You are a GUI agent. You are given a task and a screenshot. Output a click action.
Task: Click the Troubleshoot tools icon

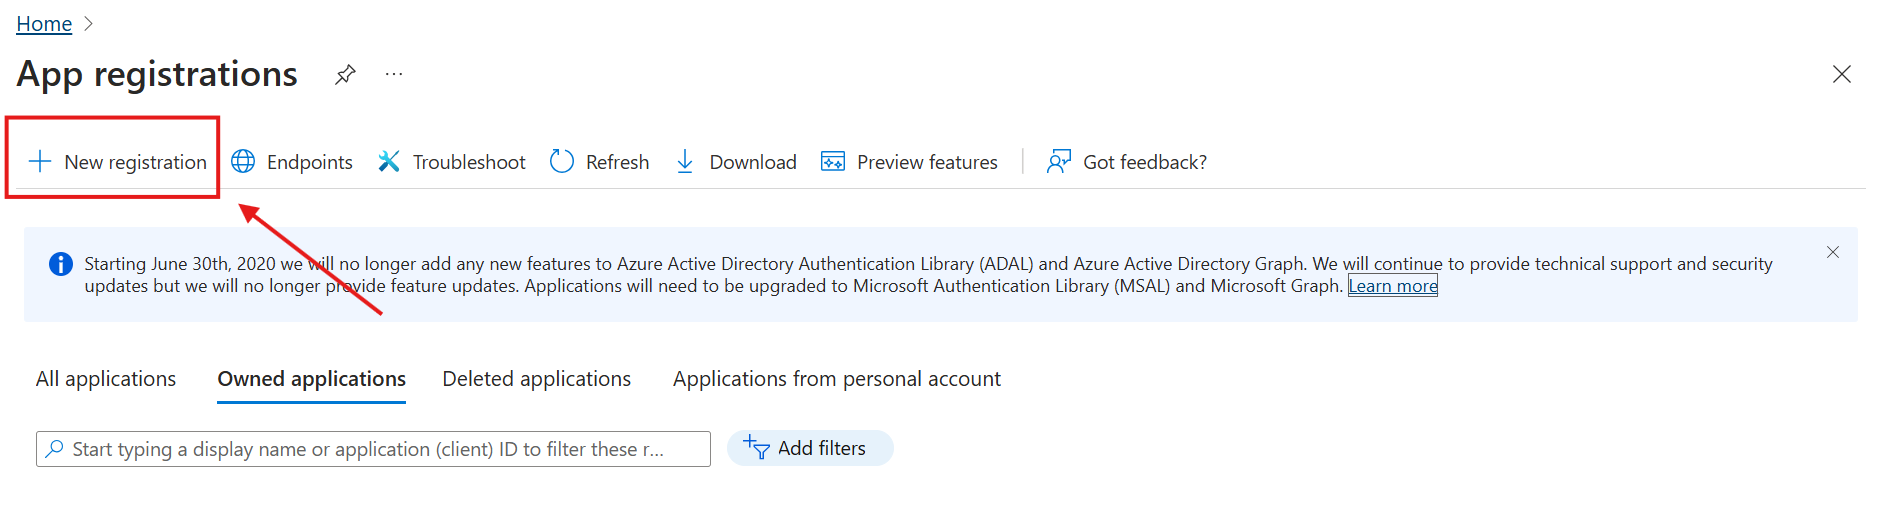389,161
